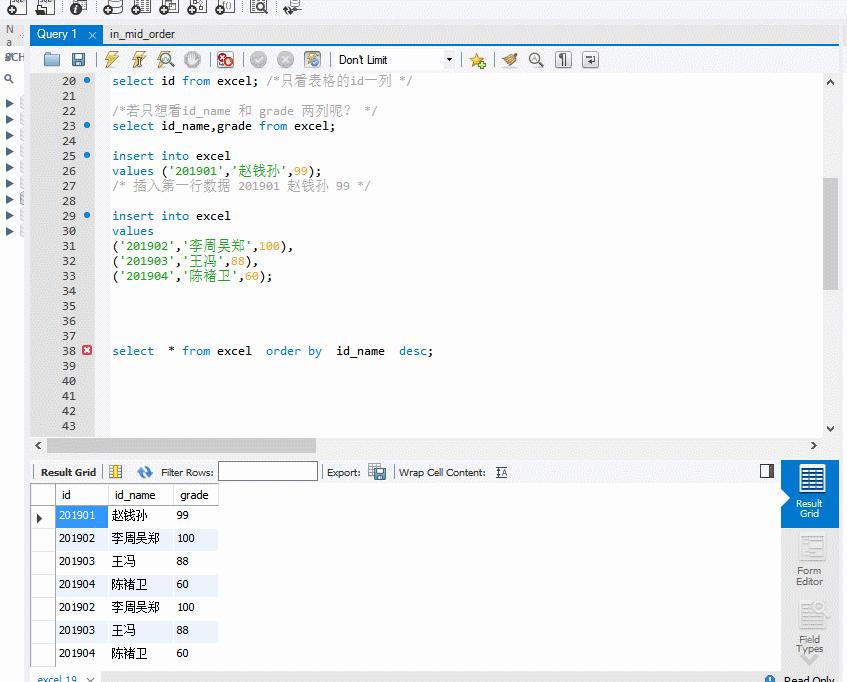
Task: Click the rollback transaction X icon
Action: click(285, 59)
